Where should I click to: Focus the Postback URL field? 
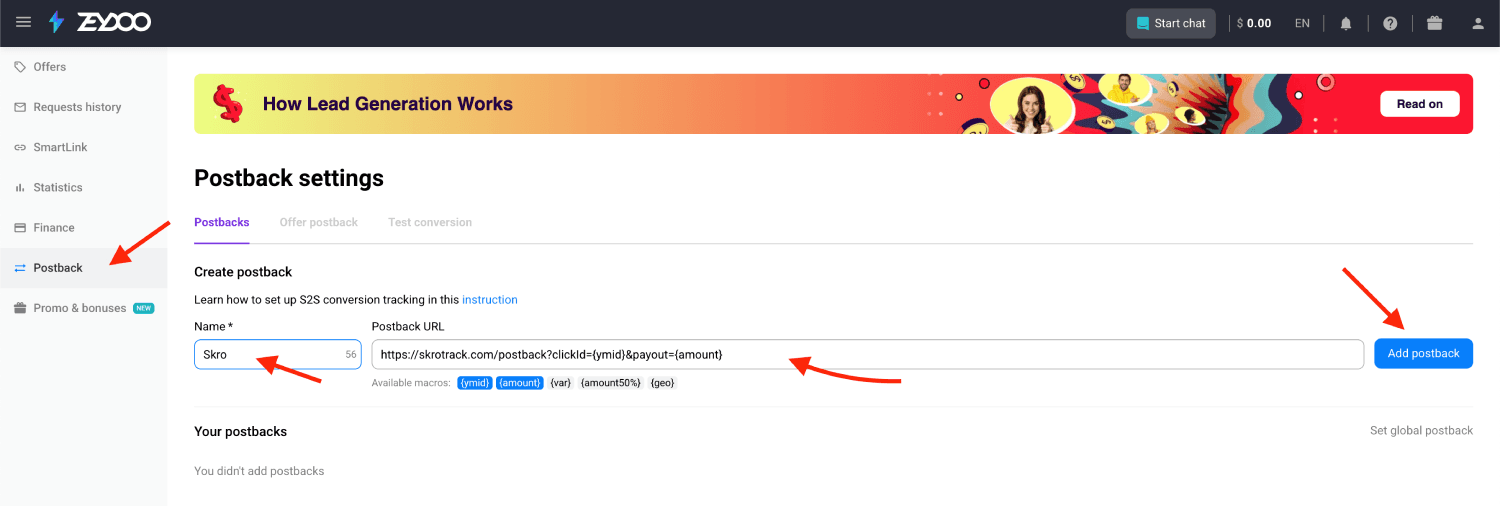[868, 354]
